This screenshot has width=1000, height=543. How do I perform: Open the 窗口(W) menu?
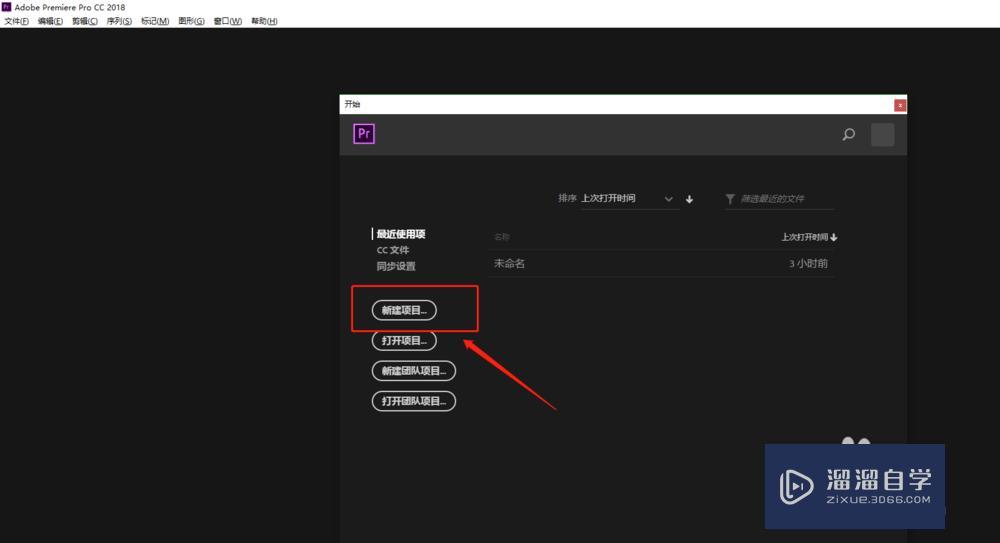pyautogui.click(x=228, y=21)
